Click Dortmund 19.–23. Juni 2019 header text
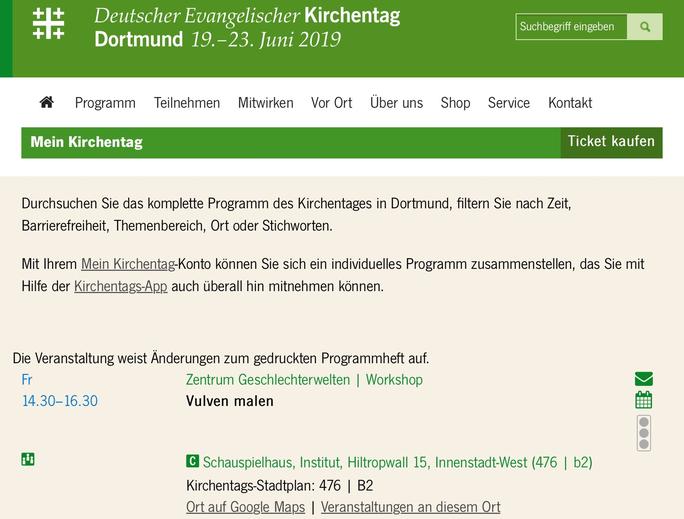 click(217, 40)
